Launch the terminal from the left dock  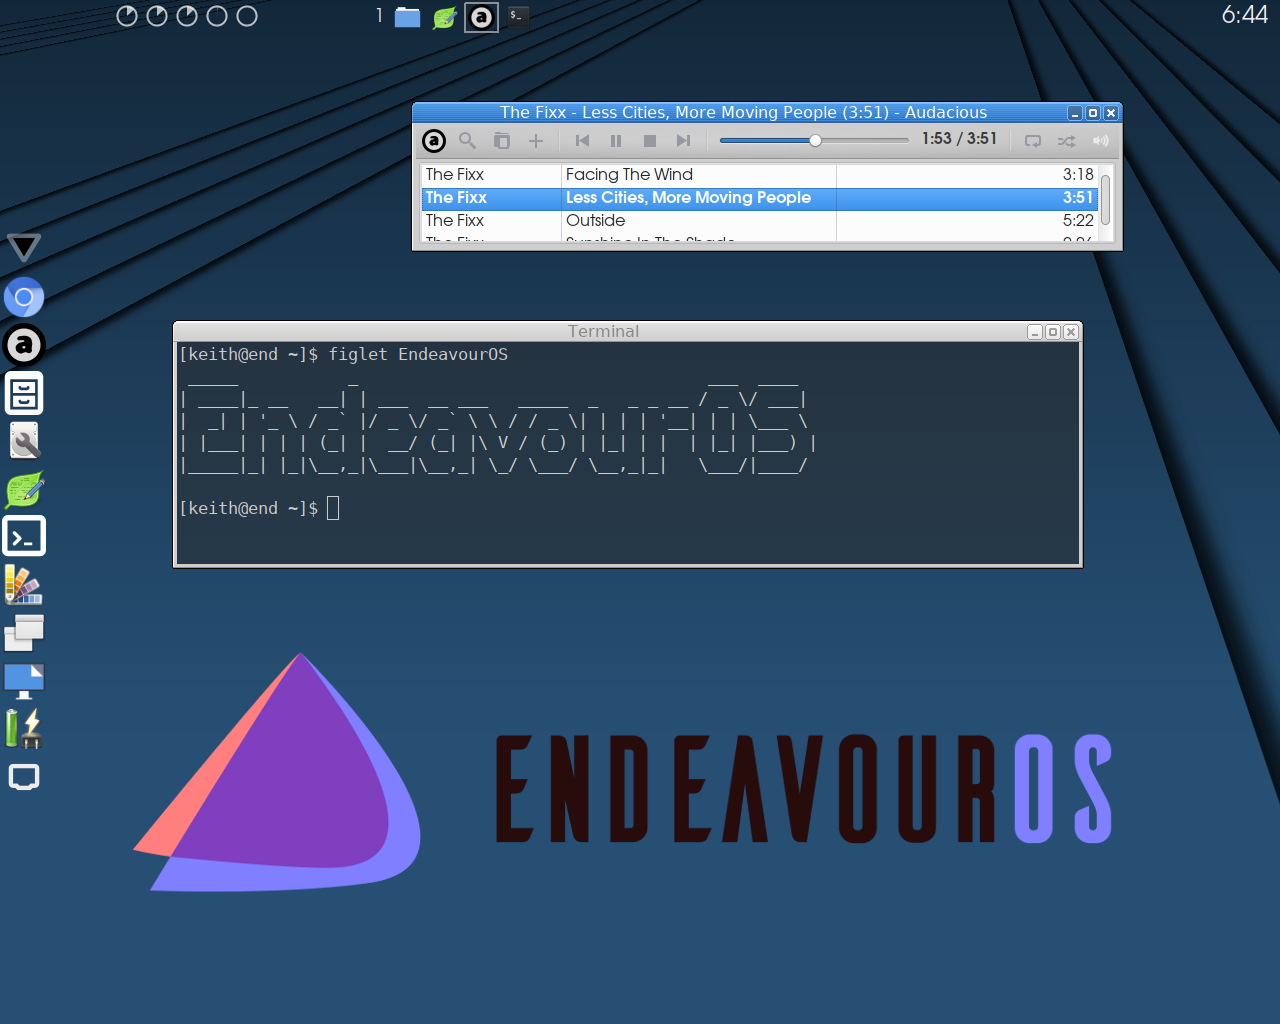[24, 536]
